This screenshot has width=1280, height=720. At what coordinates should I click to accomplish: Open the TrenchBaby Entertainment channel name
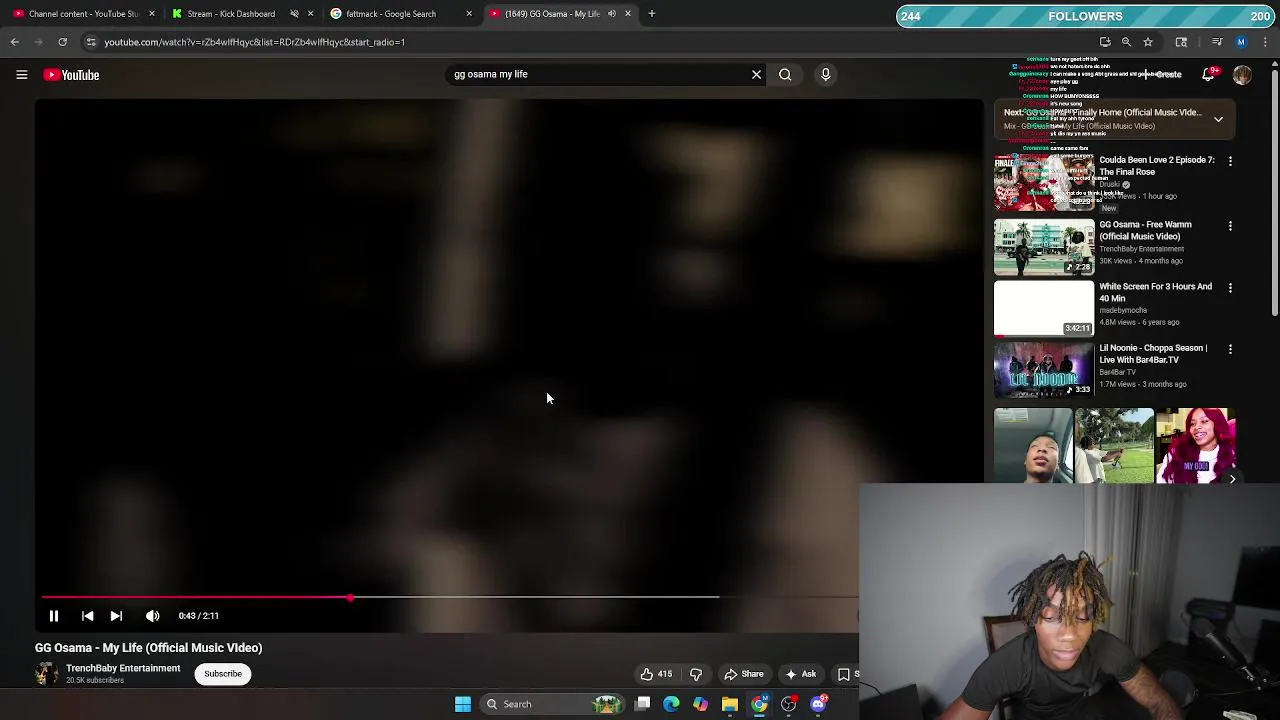click(x=123, y=668)
